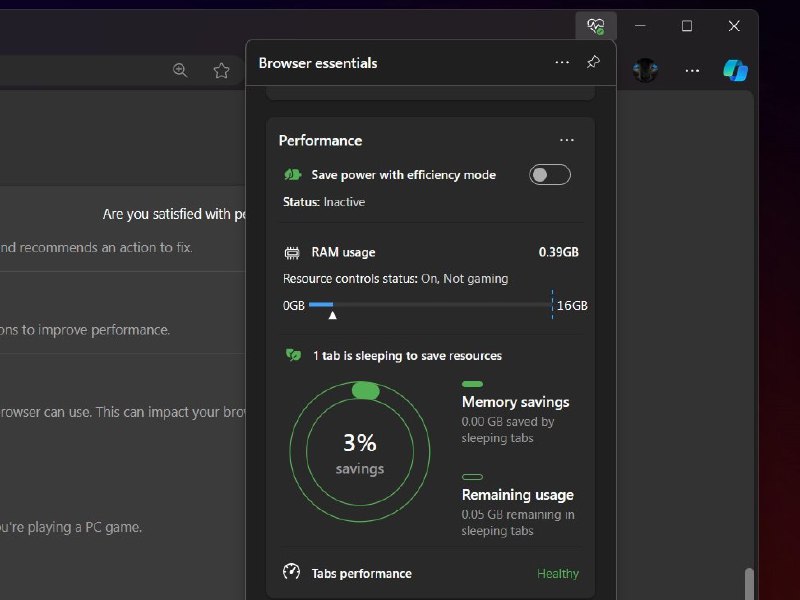
Task: Click the 3% savings donut chart
Action: click(360, 453)
